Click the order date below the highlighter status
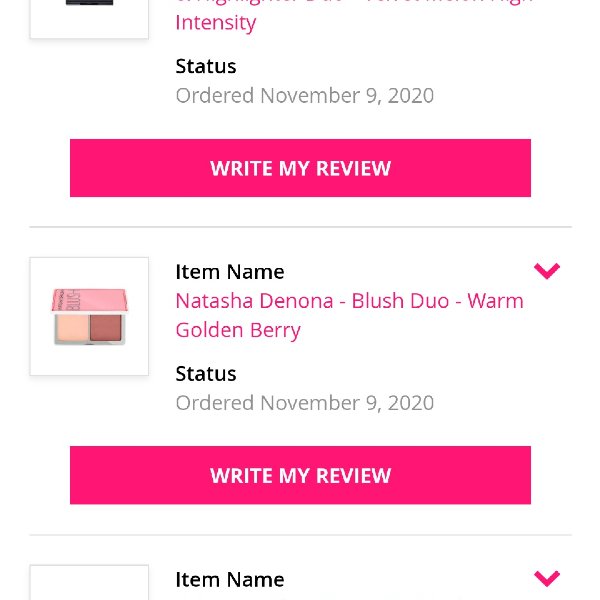This screenshot has width=600, height=600. (305, 95)
